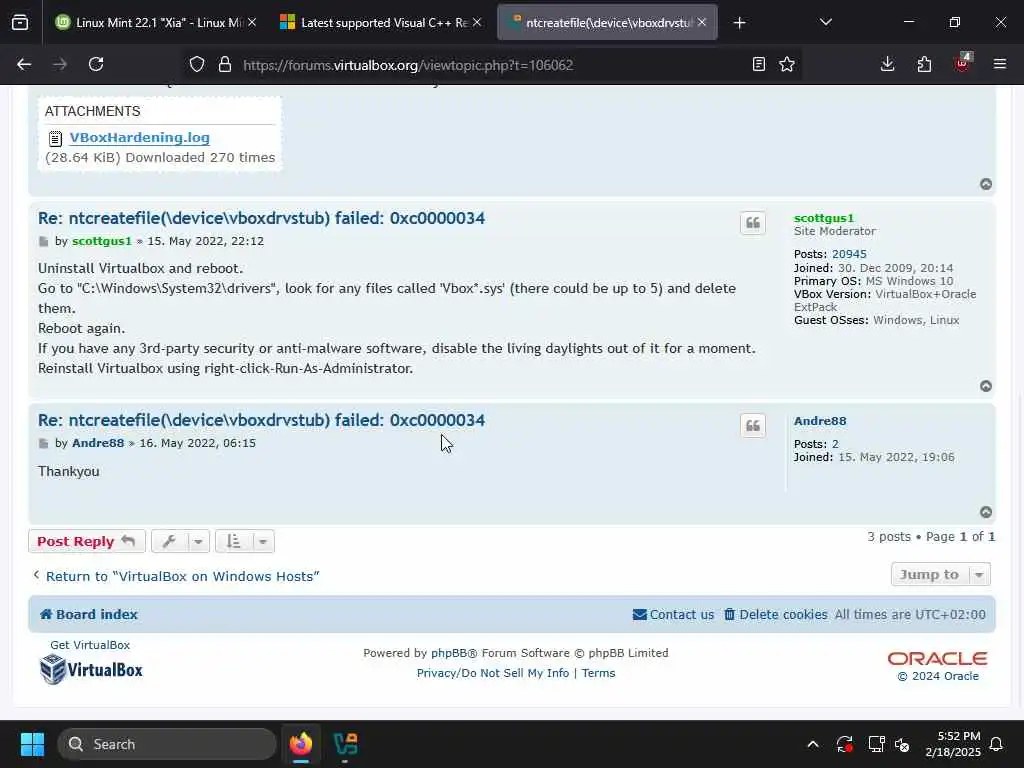Close the Linux Mint tab
Viewport: 1024px width, 768px height.
(x=252, y=22)
